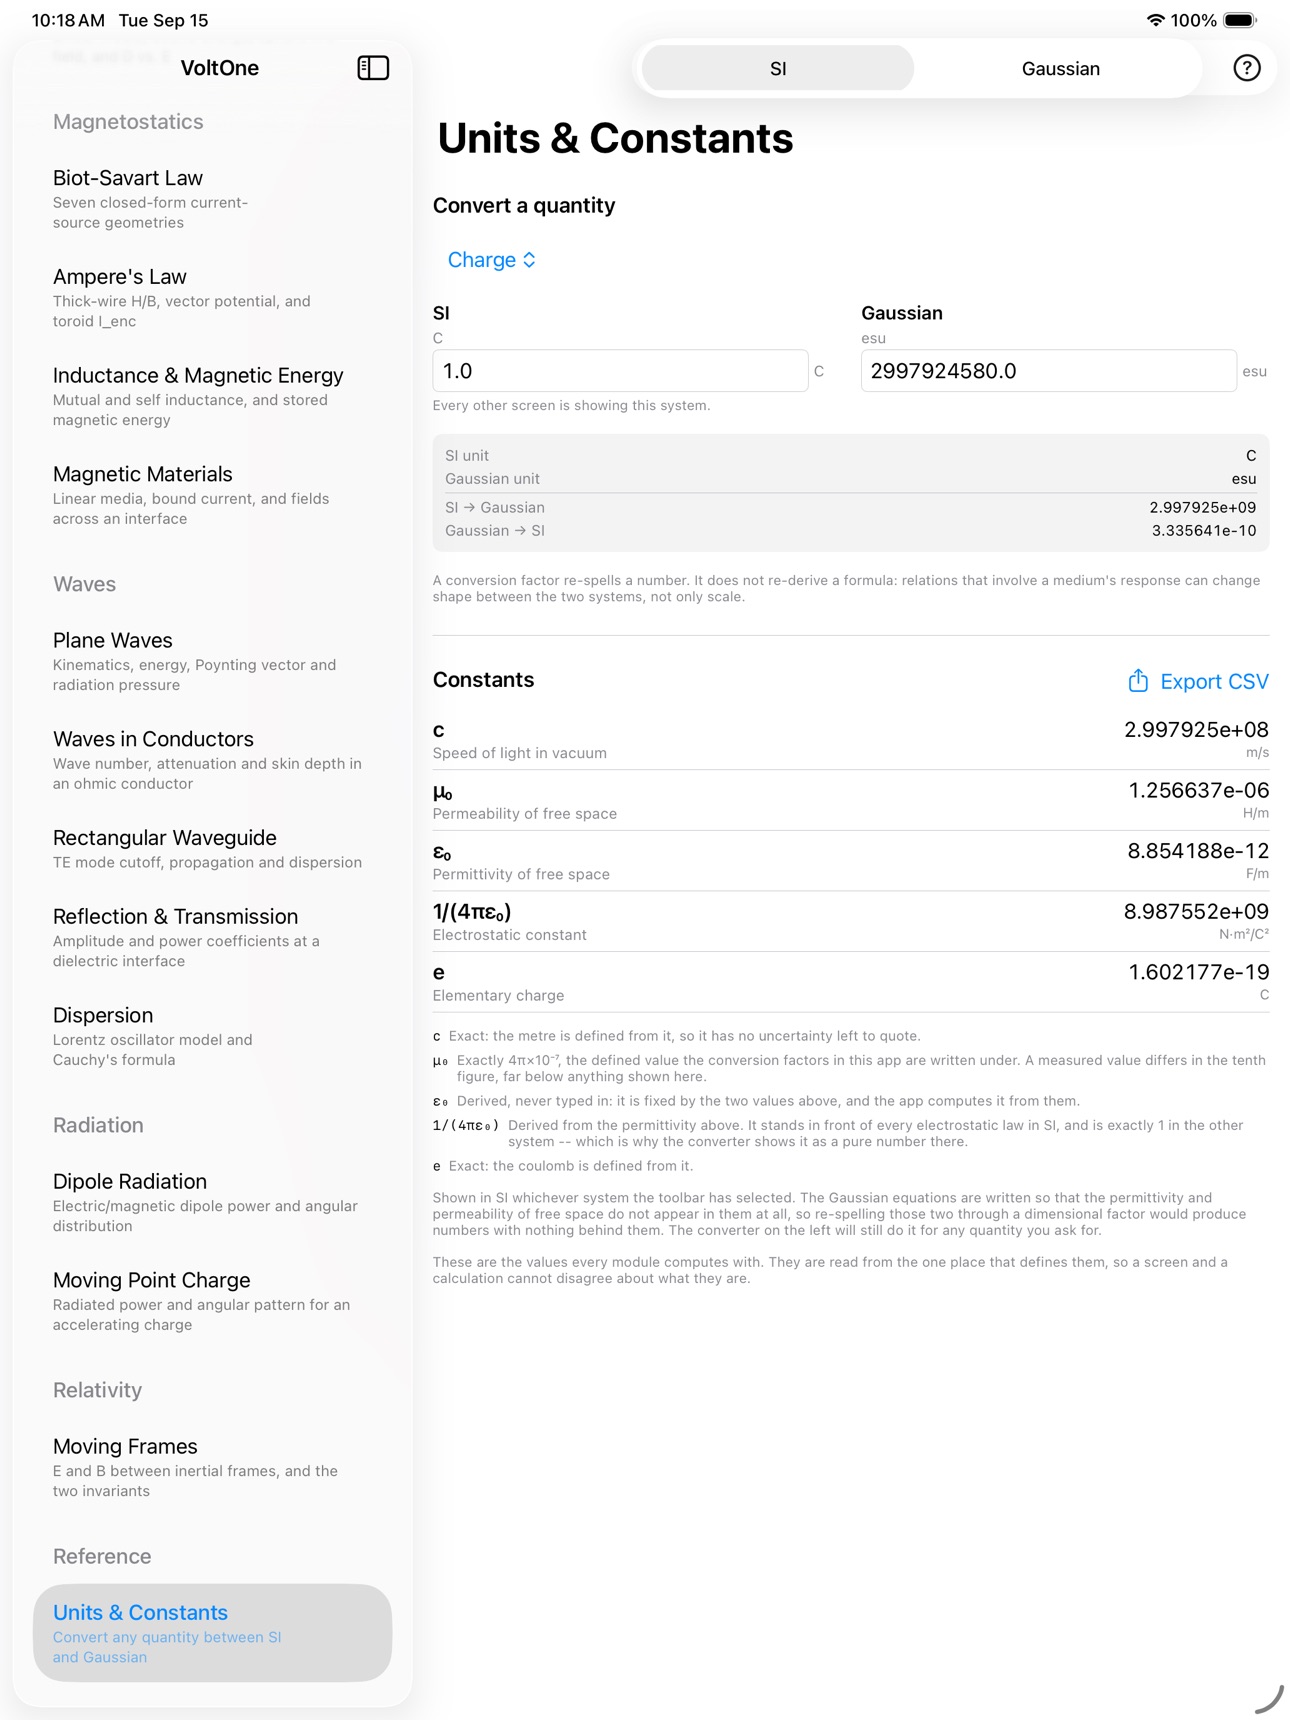Tap the Units & Constants page title
The image size is (1290, 1720).
coord(615,139)
